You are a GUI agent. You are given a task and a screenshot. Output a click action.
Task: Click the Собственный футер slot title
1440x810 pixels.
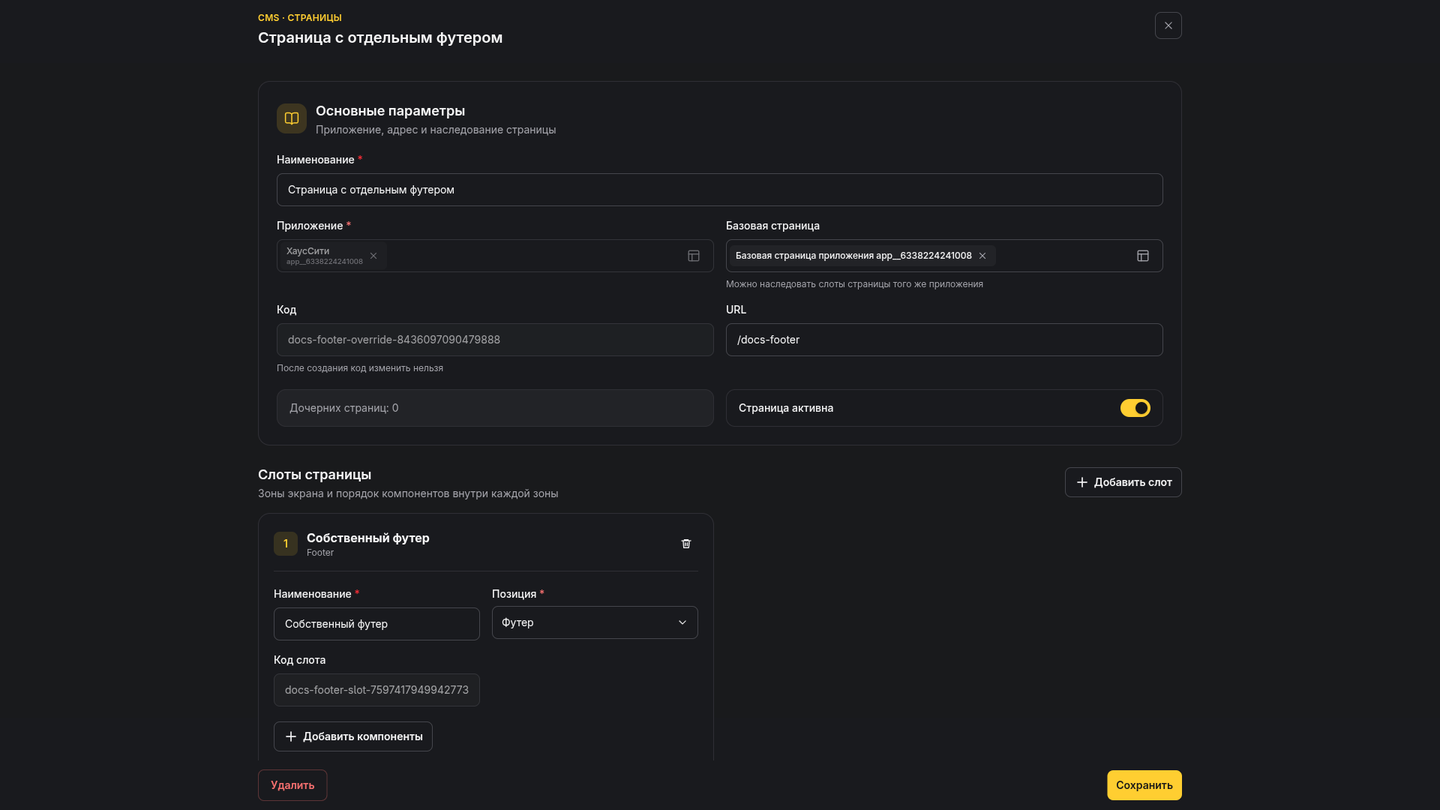(368, 538)
